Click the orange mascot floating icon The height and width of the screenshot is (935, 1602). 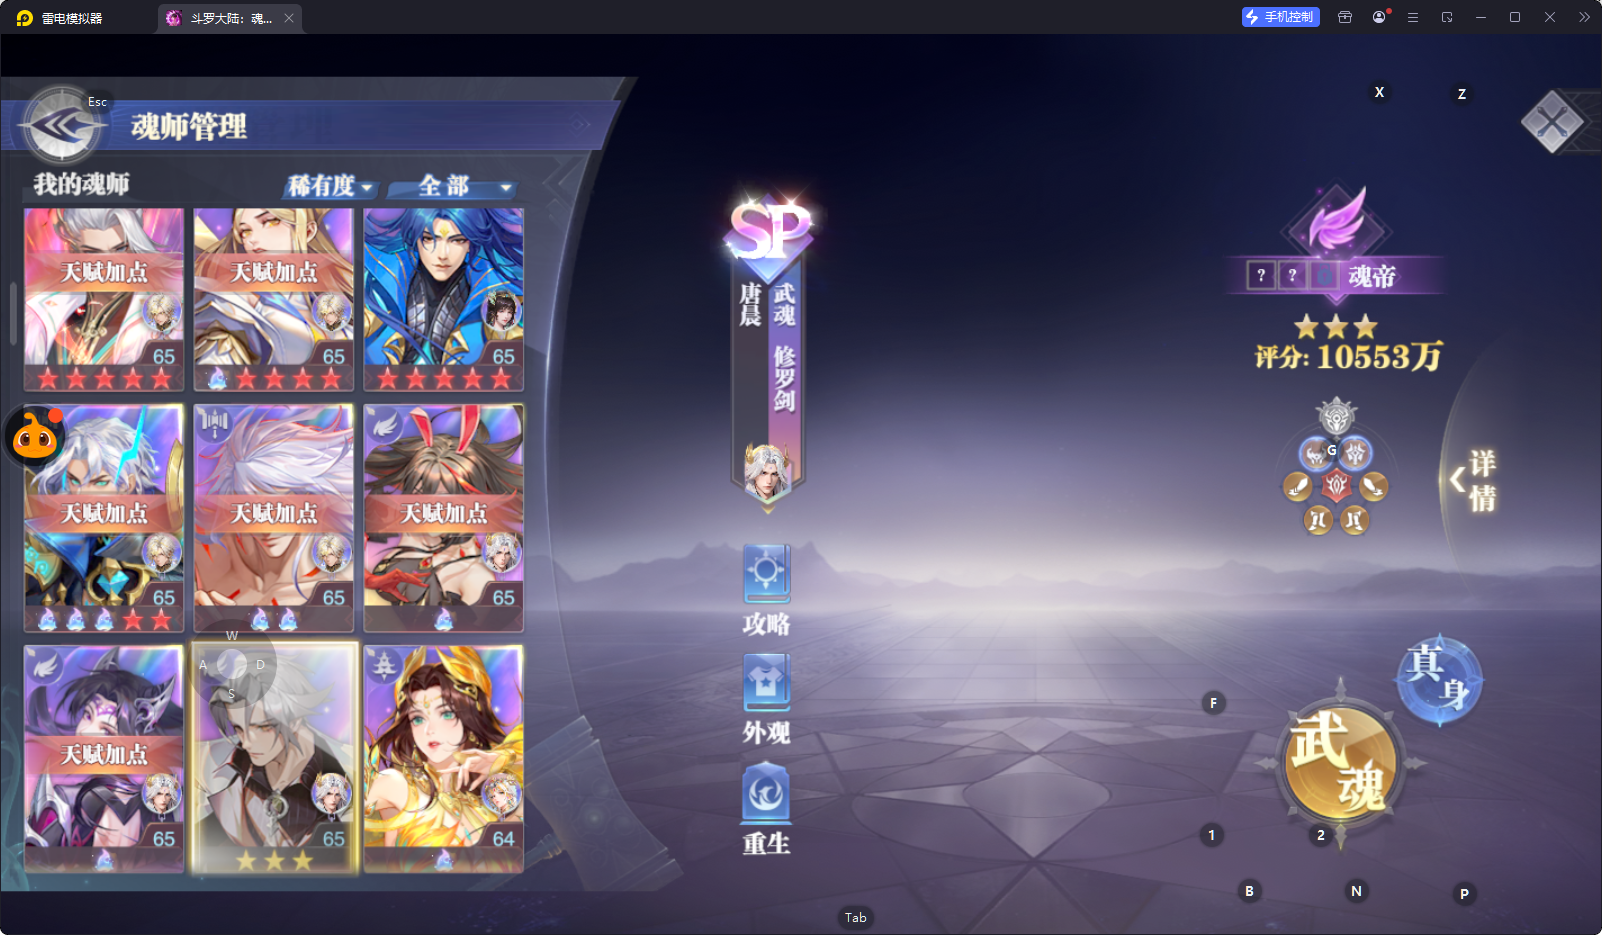point(36,436)
